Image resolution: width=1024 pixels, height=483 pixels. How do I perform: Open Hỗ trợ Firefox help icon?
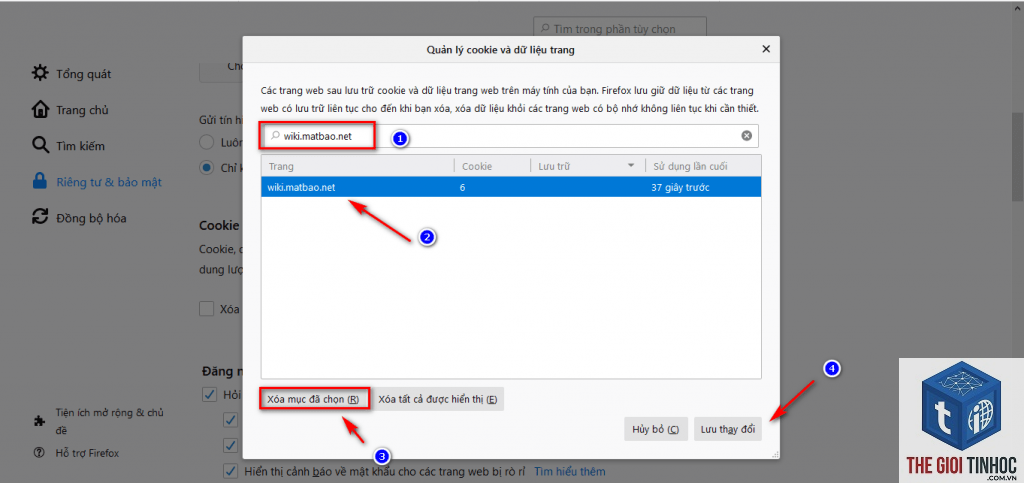coord(39,452)
